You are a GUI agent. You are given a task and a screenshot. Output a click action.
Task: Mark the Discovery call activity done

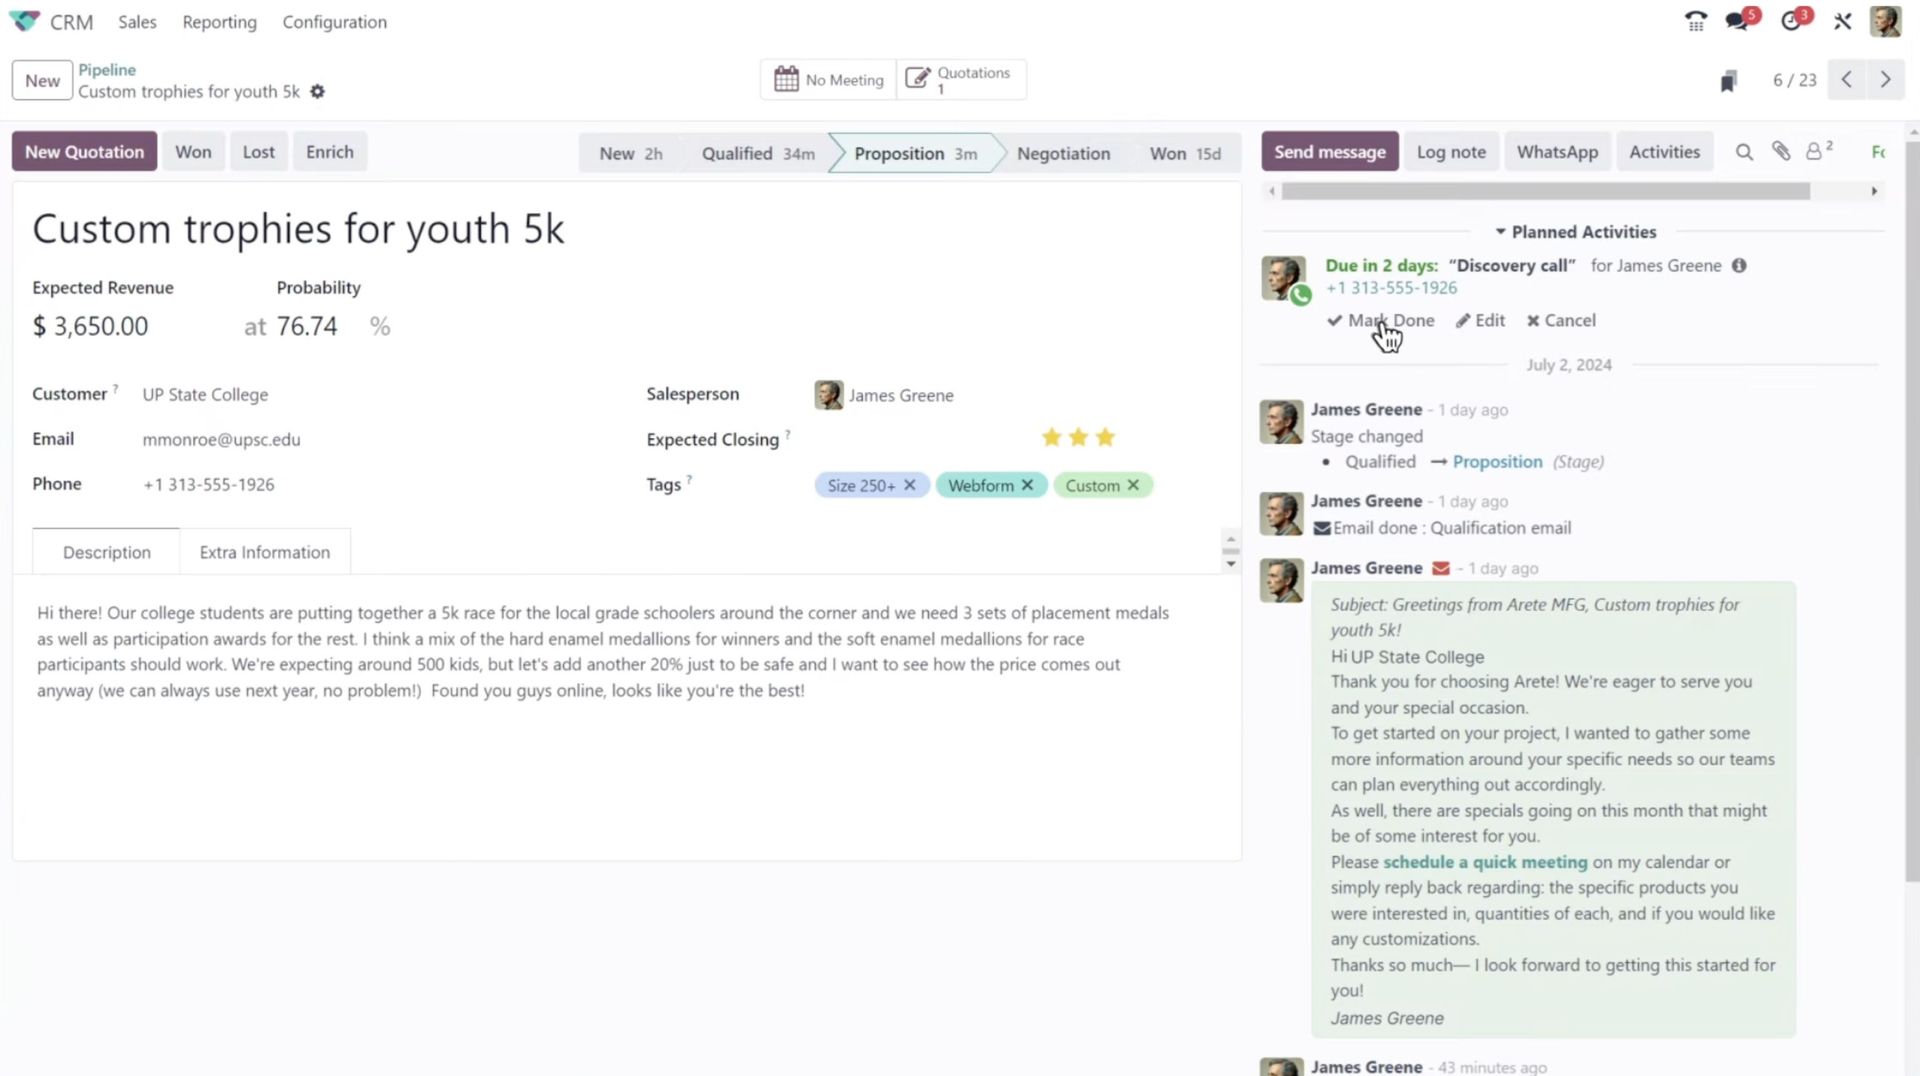[x=1381, y=321]
